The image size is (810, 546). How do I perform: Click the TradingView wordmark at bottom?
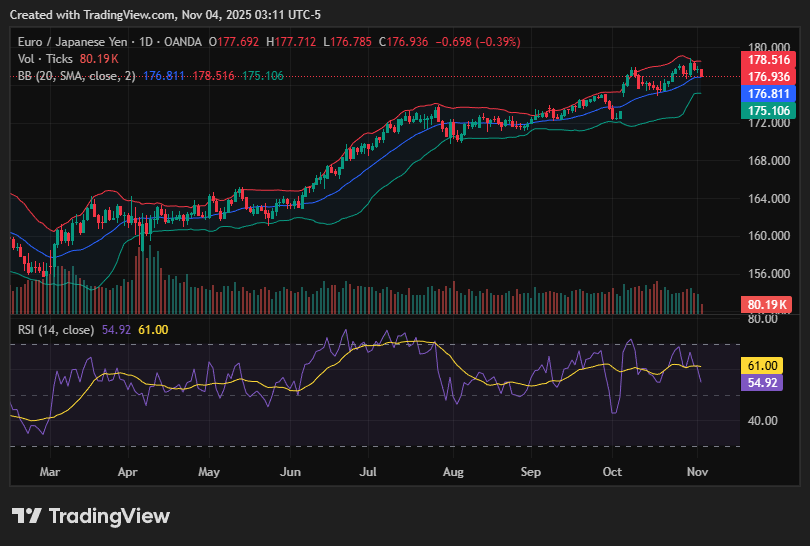[x=109, y=516]
